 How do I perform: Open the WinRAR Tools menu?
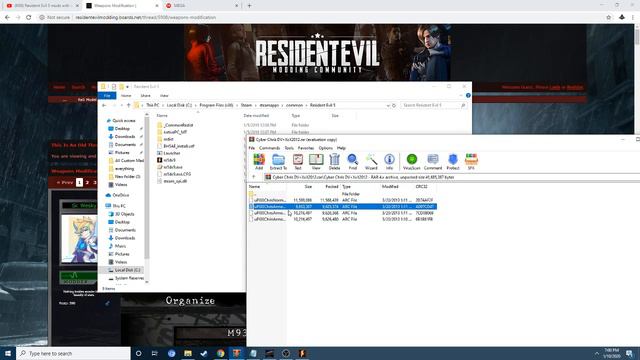289,148
